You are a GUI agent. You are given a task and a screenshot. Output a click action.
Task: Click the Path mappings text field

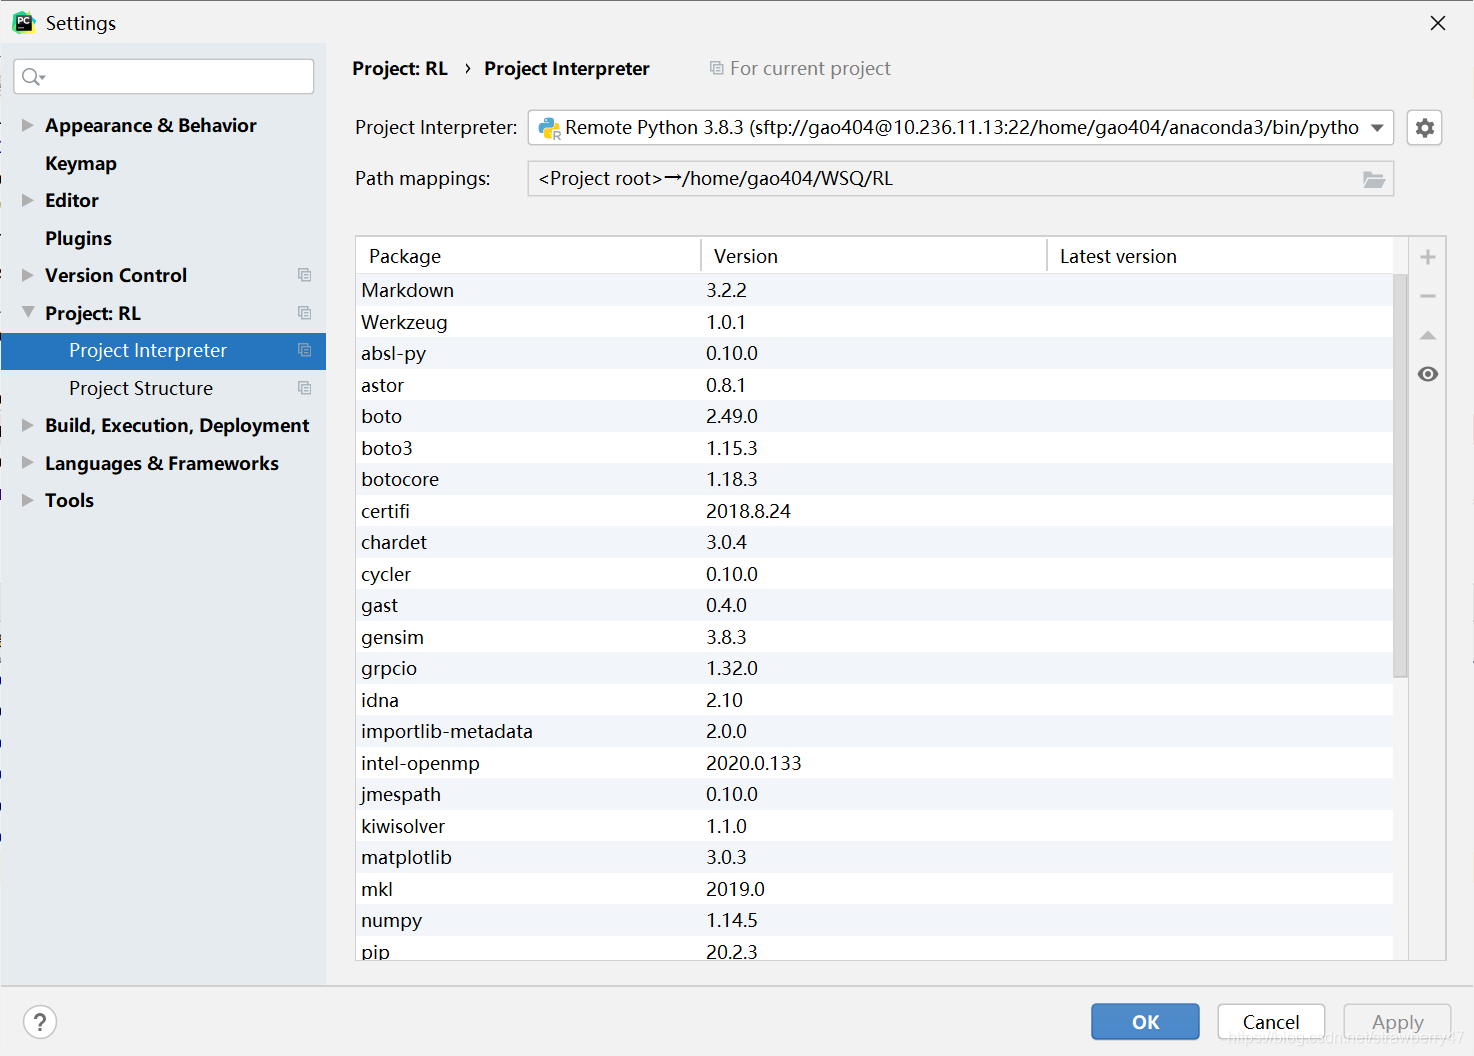tap(960, 179)
